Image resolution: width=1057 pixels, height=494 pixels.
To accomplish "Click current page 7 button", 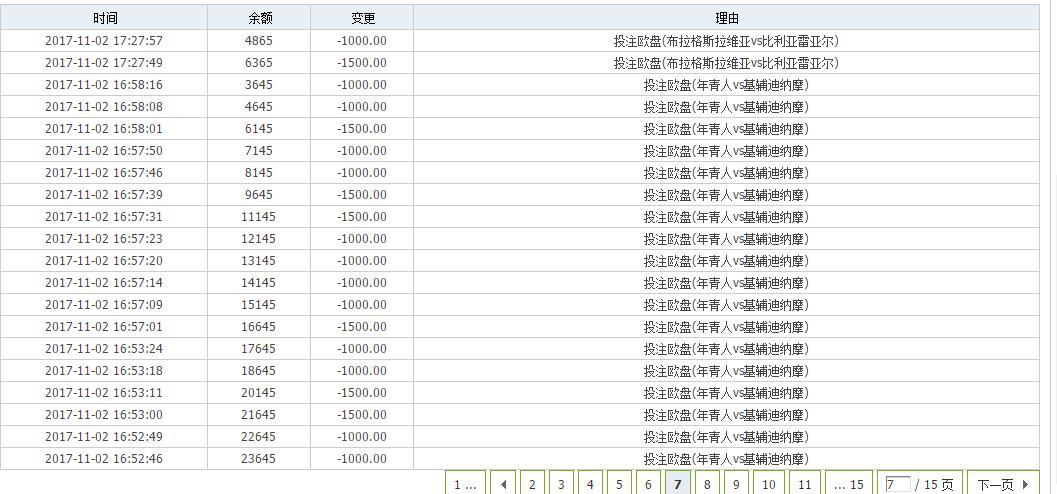I will coord(677,484).
